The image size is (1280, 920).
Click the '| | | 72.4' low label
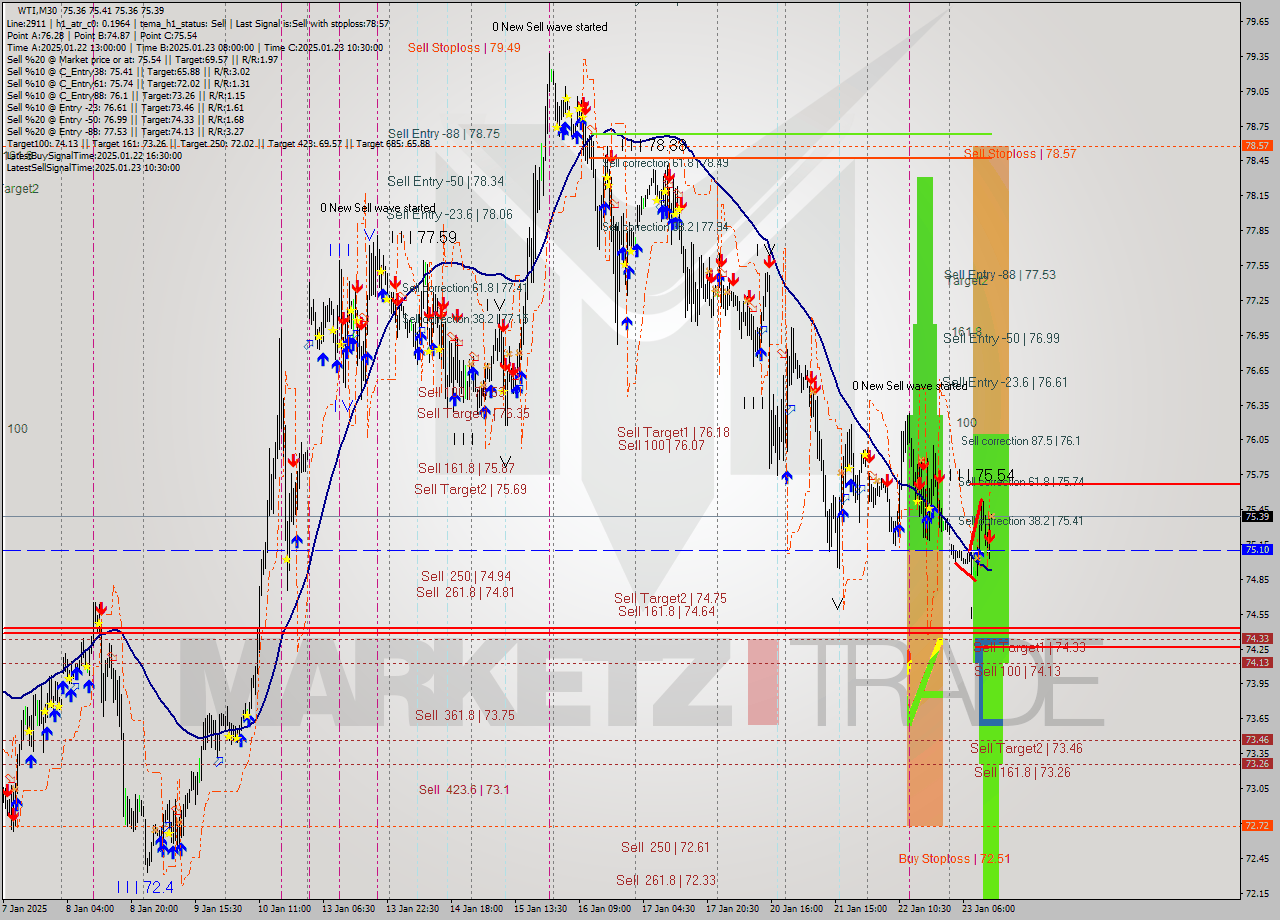144,887
